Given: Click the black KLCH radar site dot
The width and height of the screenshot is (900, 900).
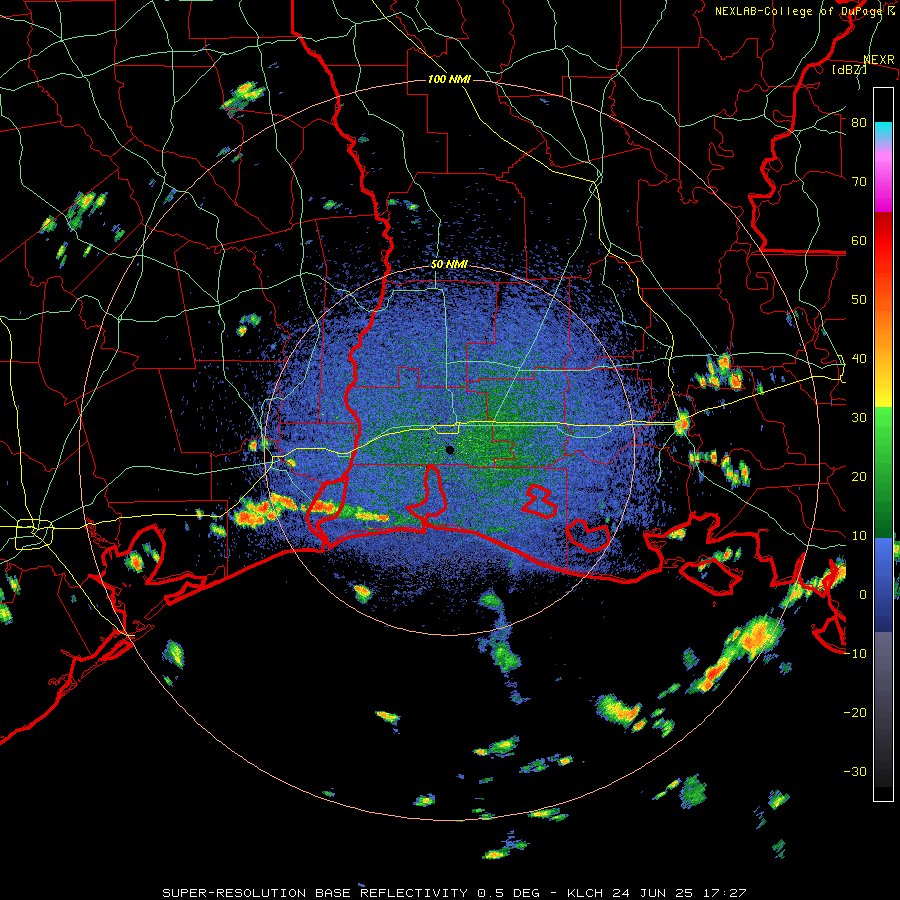Looking at the screenshot, I should point(450,450).
